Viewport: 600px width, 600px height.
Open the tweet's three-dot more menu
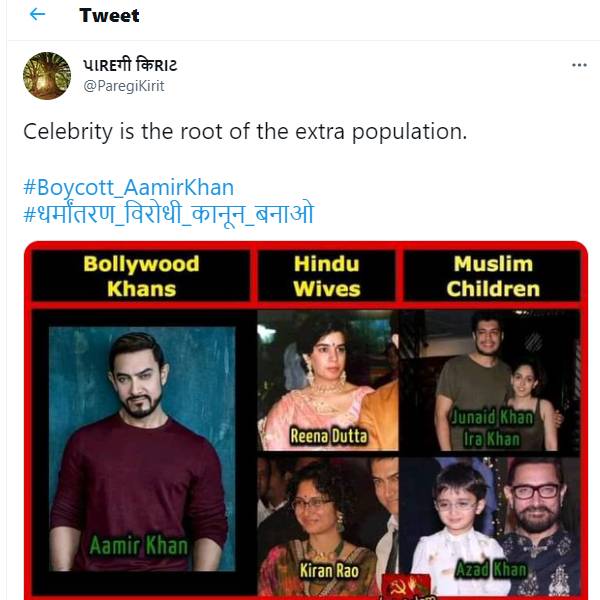point(579,65)
